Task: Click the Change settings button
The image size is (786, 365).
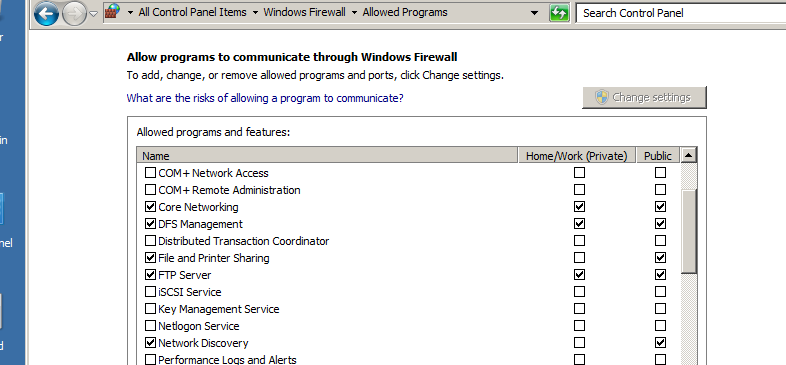Action: 644,97
